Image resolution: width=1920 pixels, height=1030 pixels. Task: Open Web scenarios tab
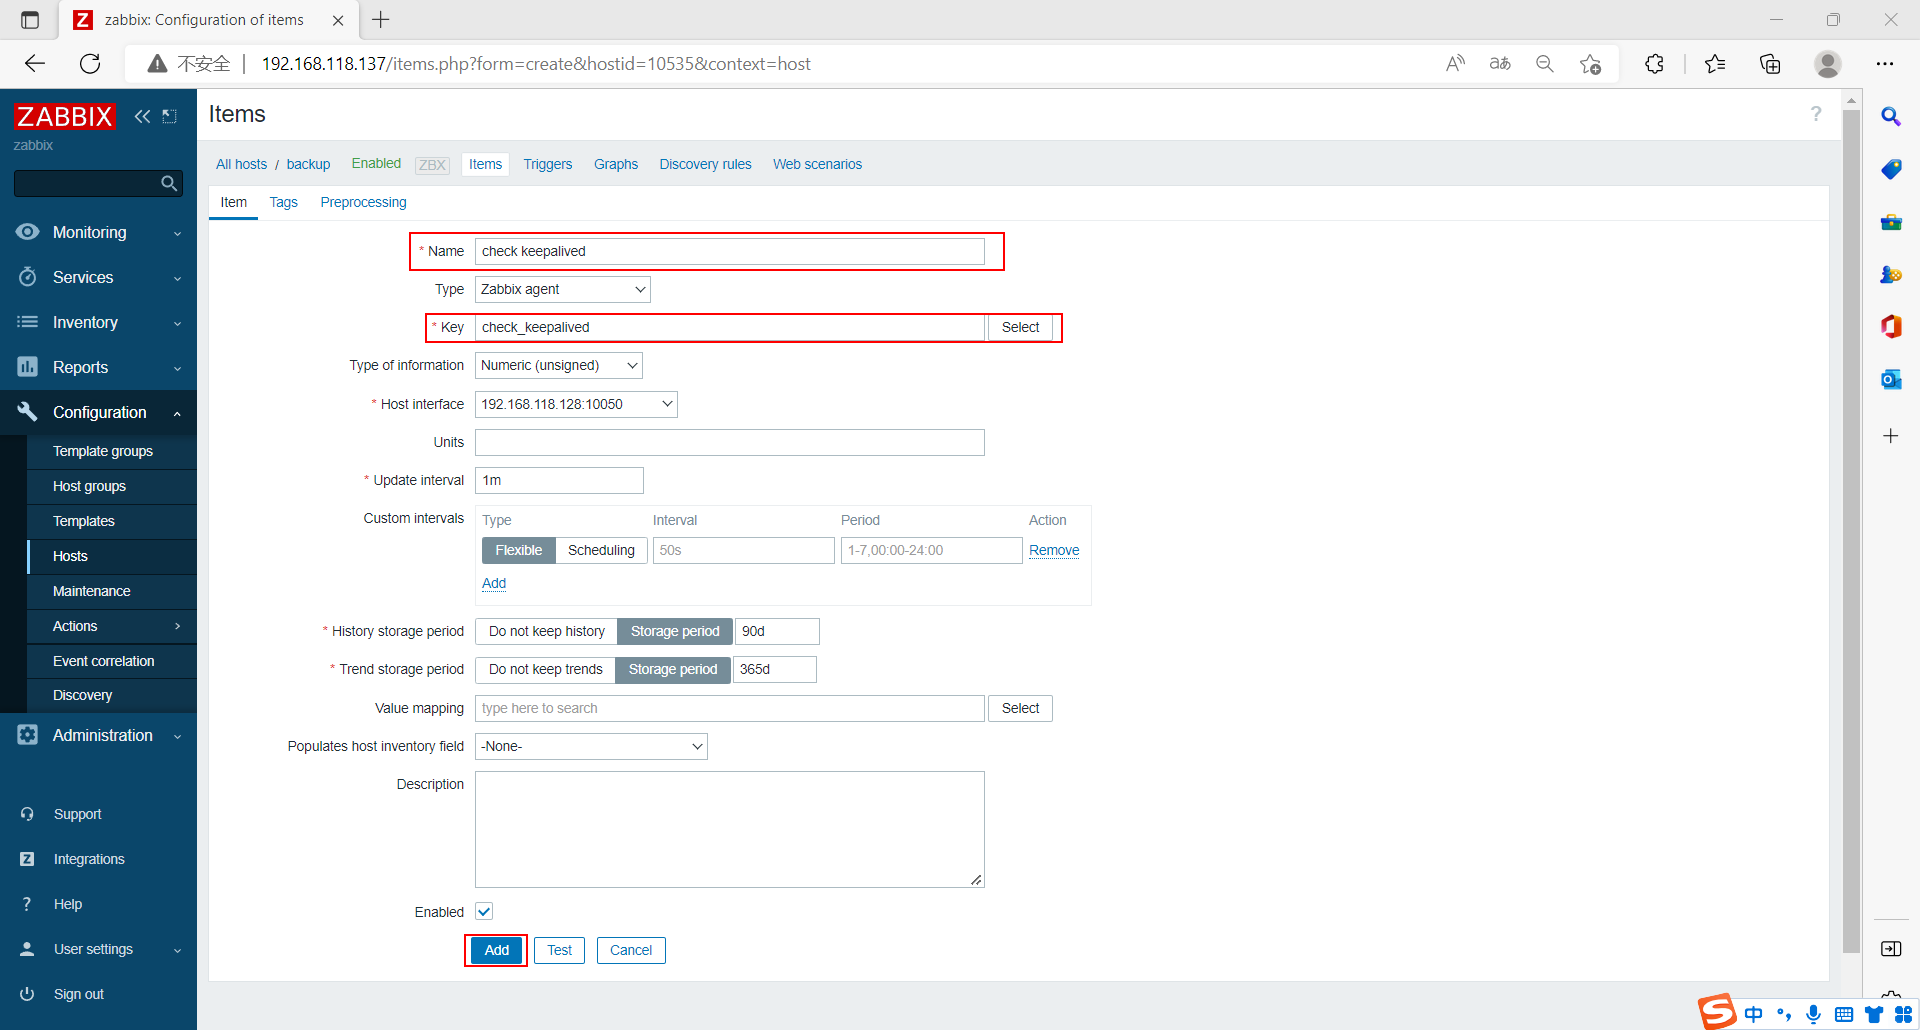[x=817, y=164]
